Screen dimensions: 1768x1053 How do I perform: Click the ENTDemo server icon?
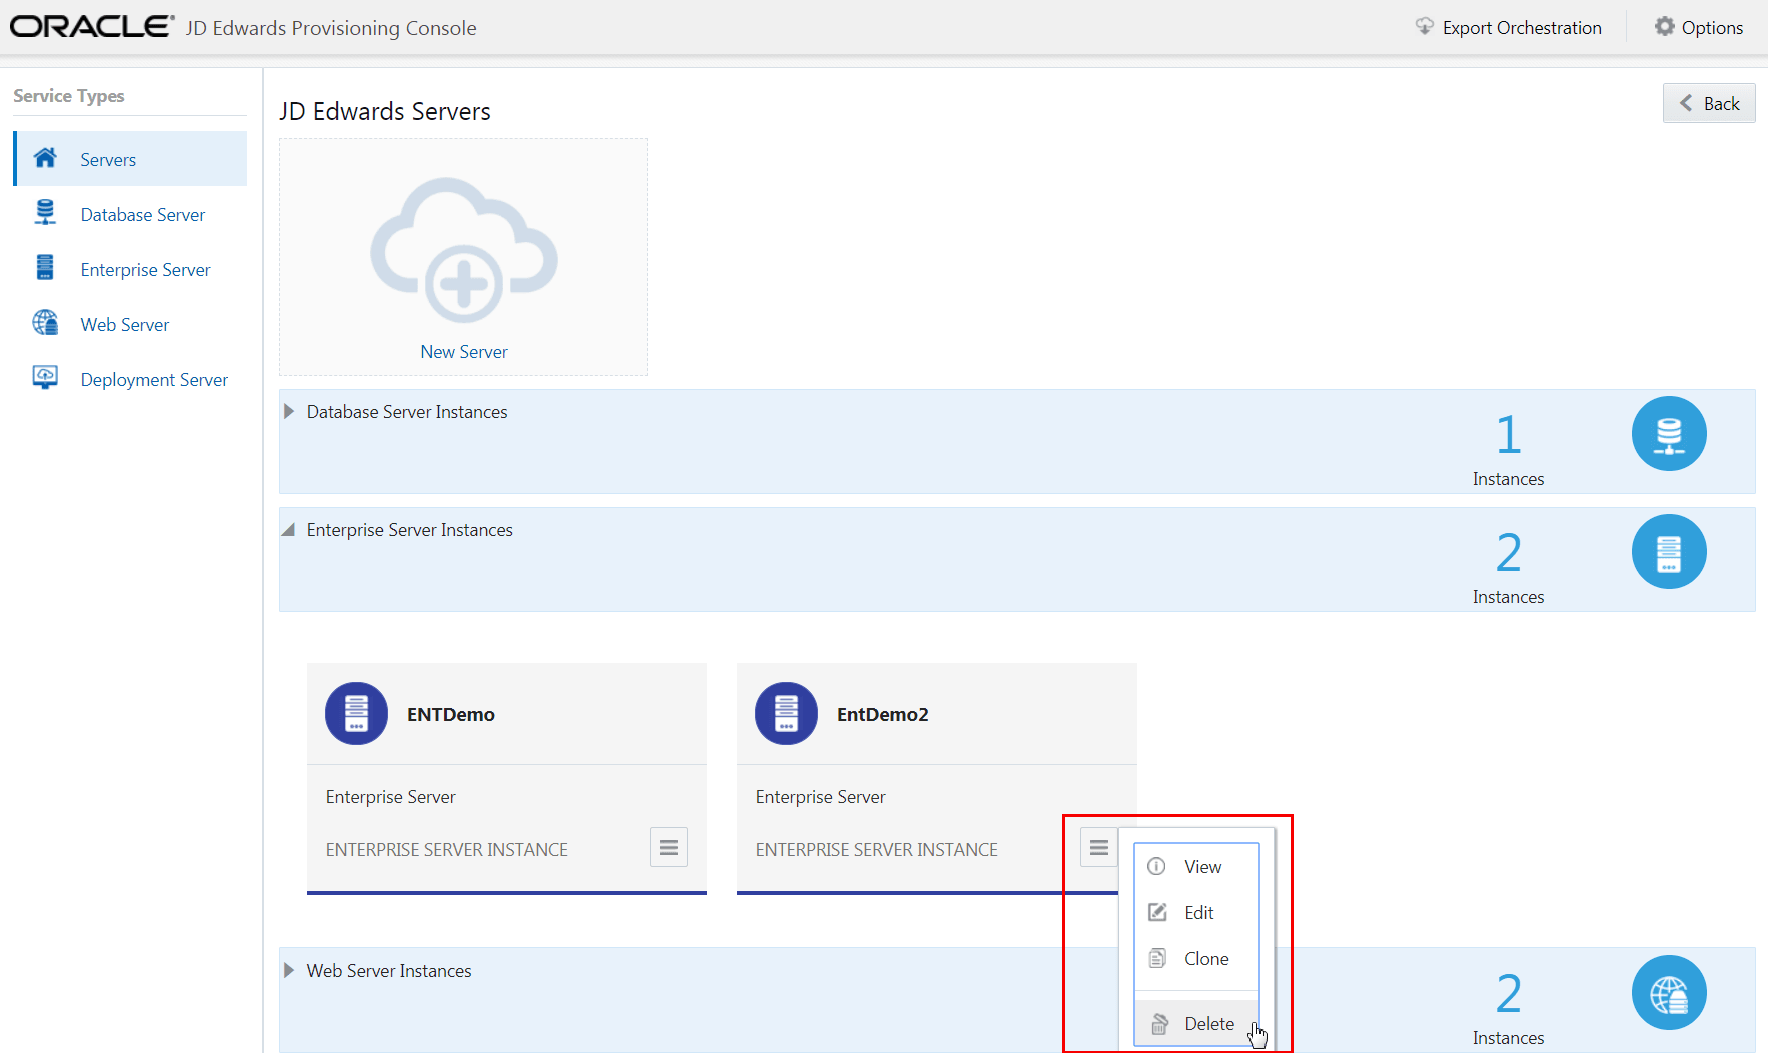[356, 713]
